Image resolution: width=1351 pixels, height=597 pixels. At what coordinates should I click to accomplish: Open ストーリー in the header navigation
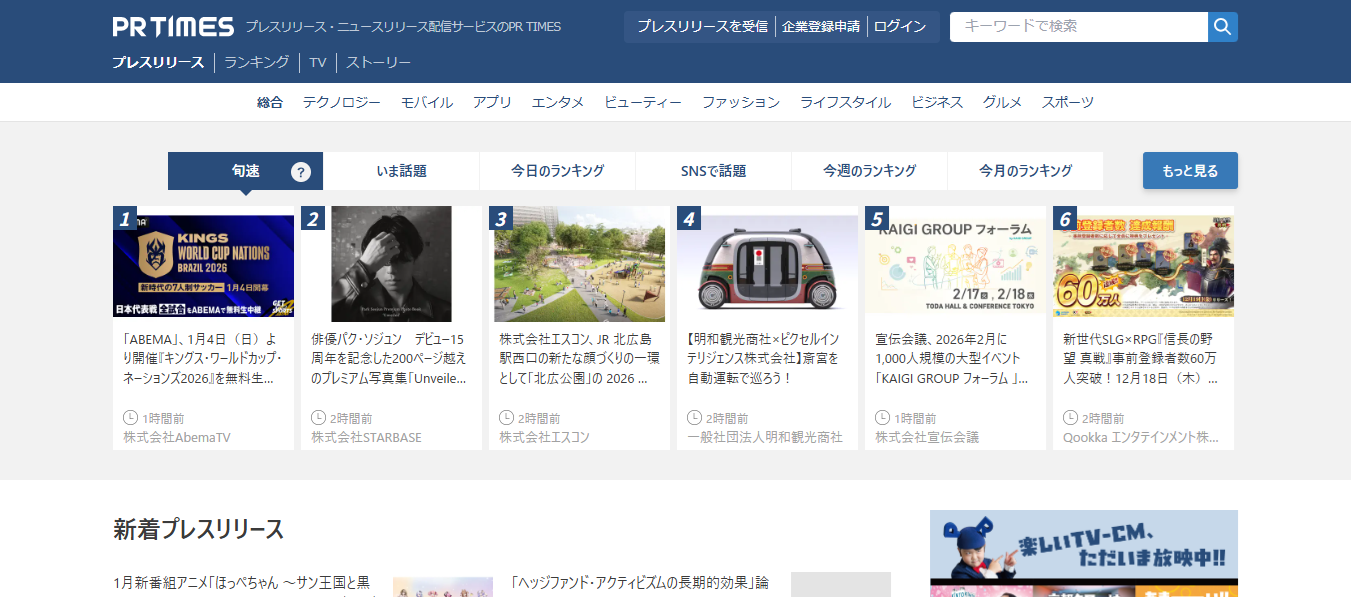click(x=379, y=62)
